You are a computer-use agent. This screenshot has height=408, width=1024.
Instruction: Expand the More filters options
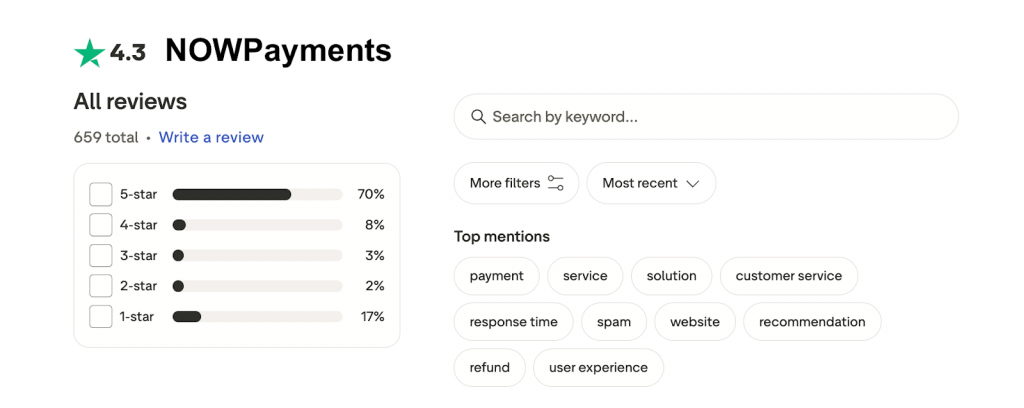coord(516,183)
